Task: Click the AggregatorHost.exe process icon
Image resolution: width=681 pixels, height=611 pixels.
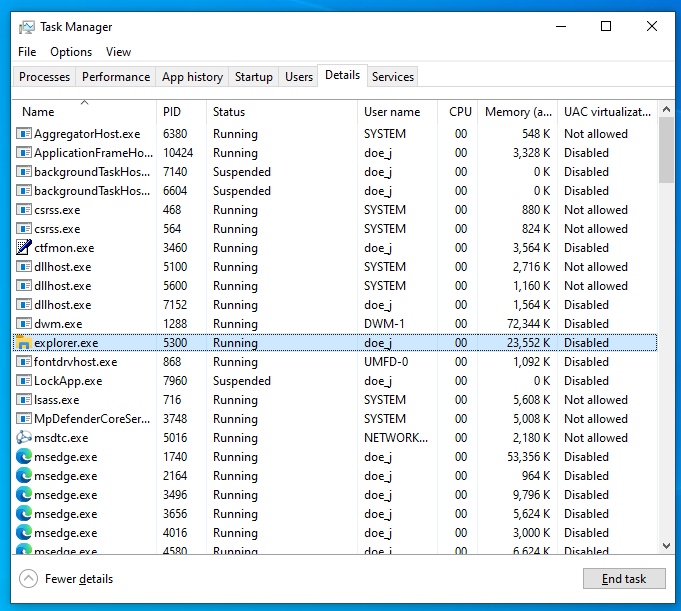Action: point(24,133)
